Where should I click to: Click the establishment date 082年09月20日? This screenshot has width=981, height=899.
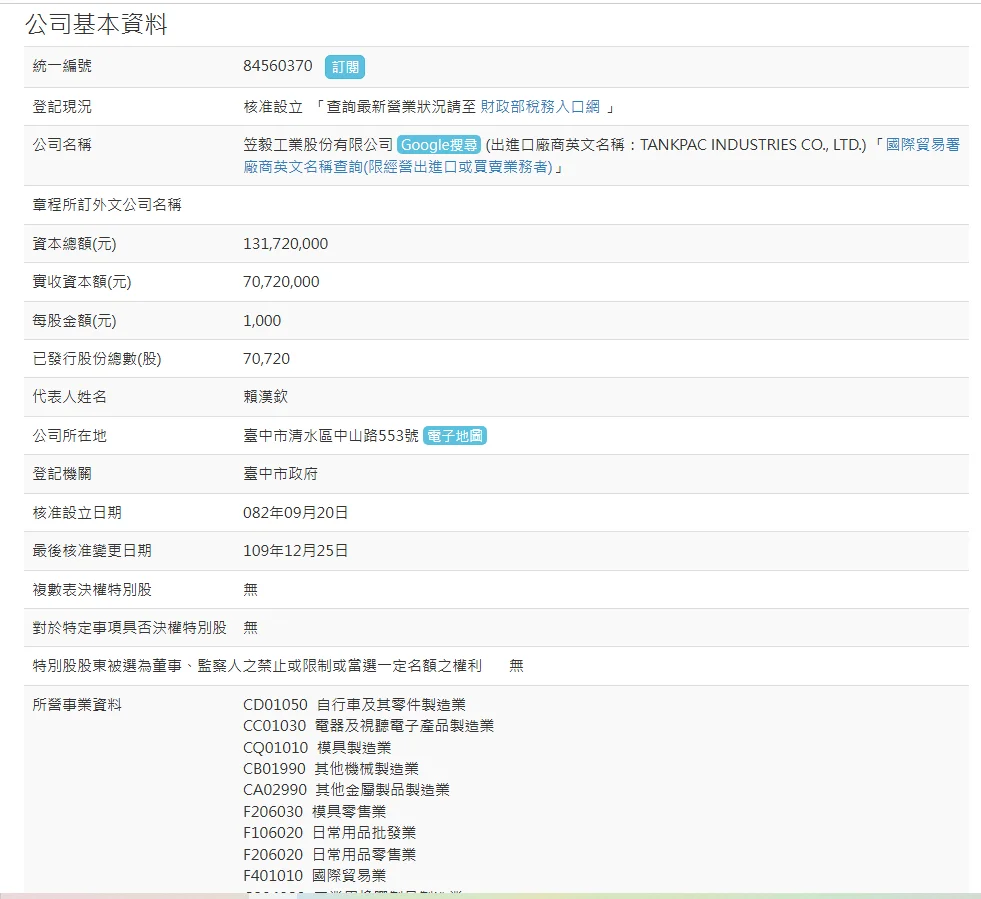(295, 512)
